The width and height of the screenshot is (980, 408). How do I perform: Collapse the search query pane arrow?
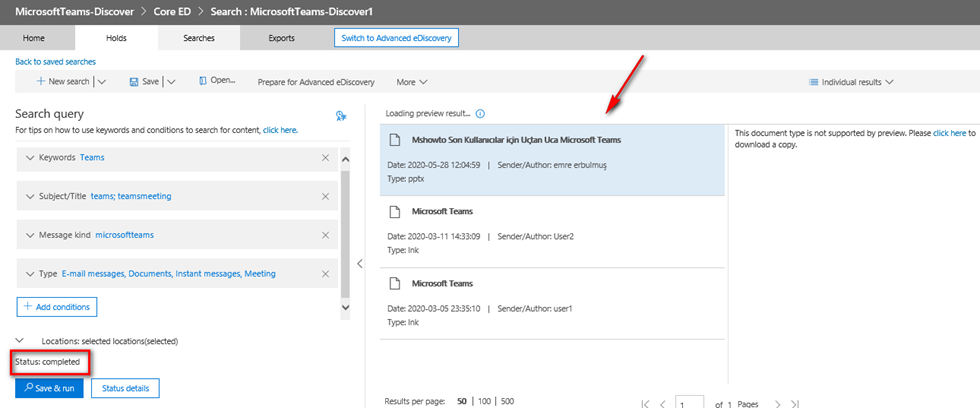click(359, 264)
